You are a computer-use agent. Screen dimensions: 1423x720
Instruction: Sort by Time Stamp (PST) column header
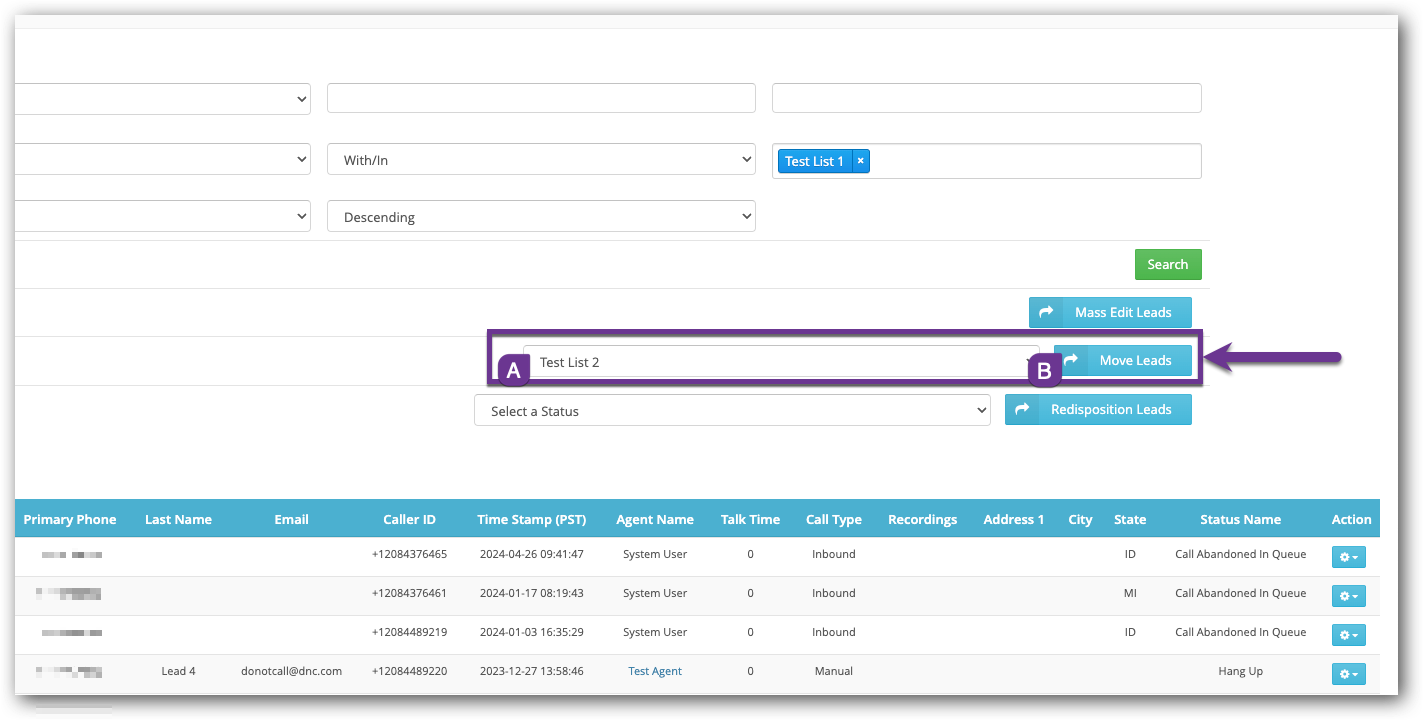tap(531, 520)
